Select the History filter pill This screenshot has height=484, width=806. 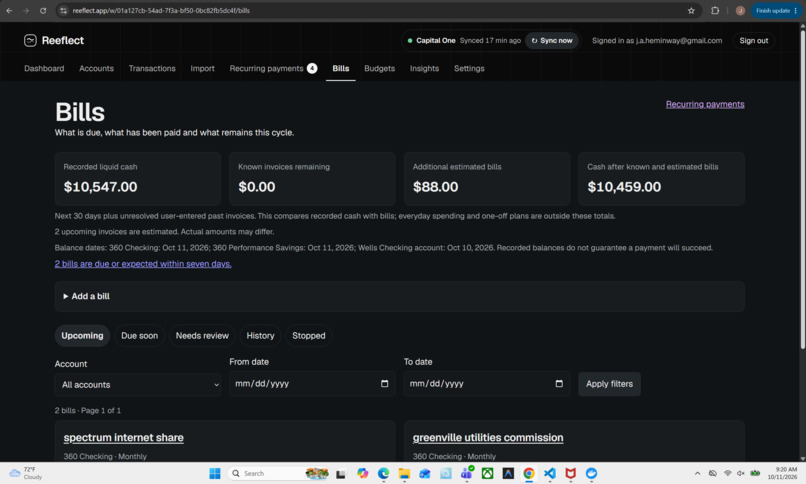[260, 336]
